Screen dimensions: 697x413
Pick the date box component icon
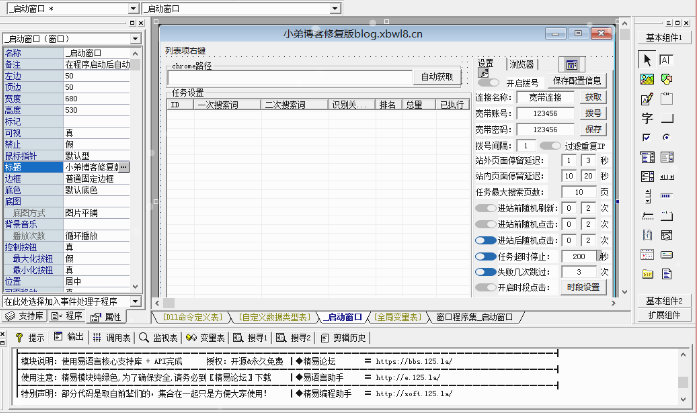pos(666,235)
